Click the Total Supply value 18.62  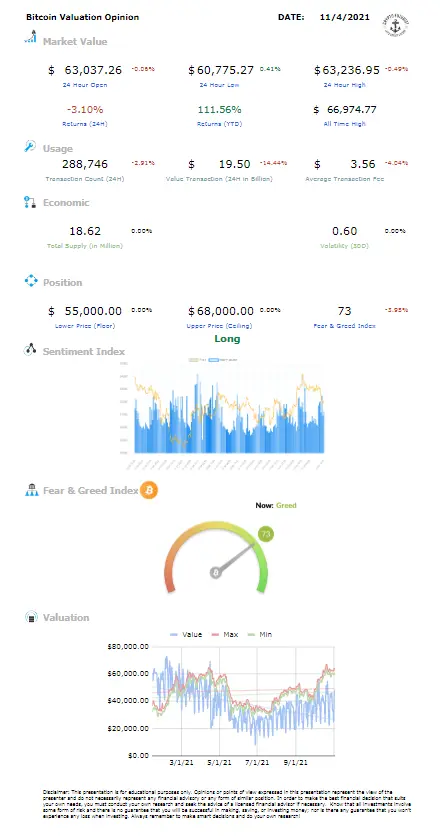[85, 231]
